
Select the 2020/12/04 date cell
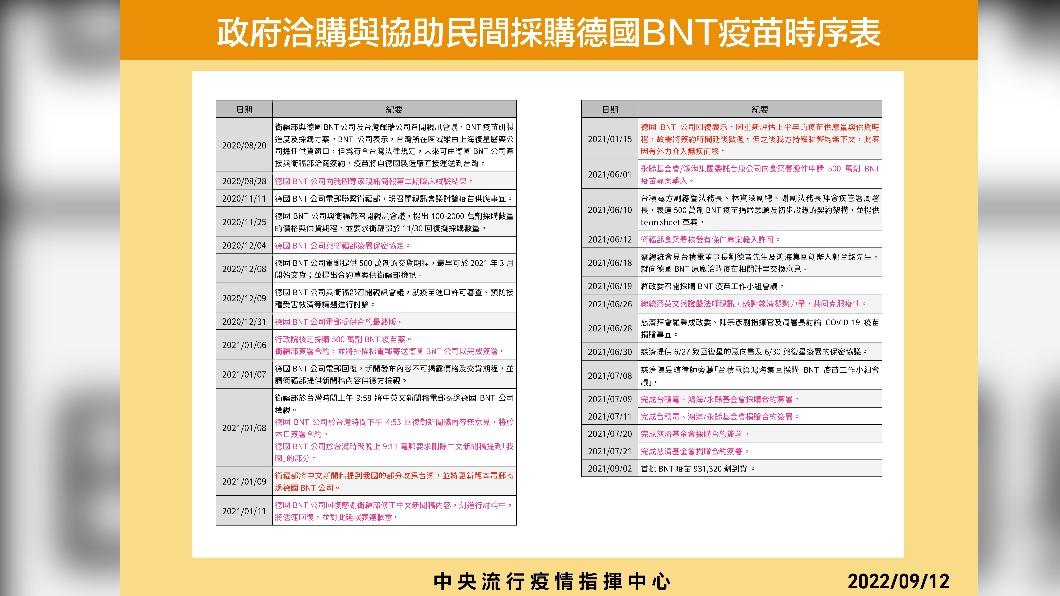pyautogui.click(x=244, y=245)
